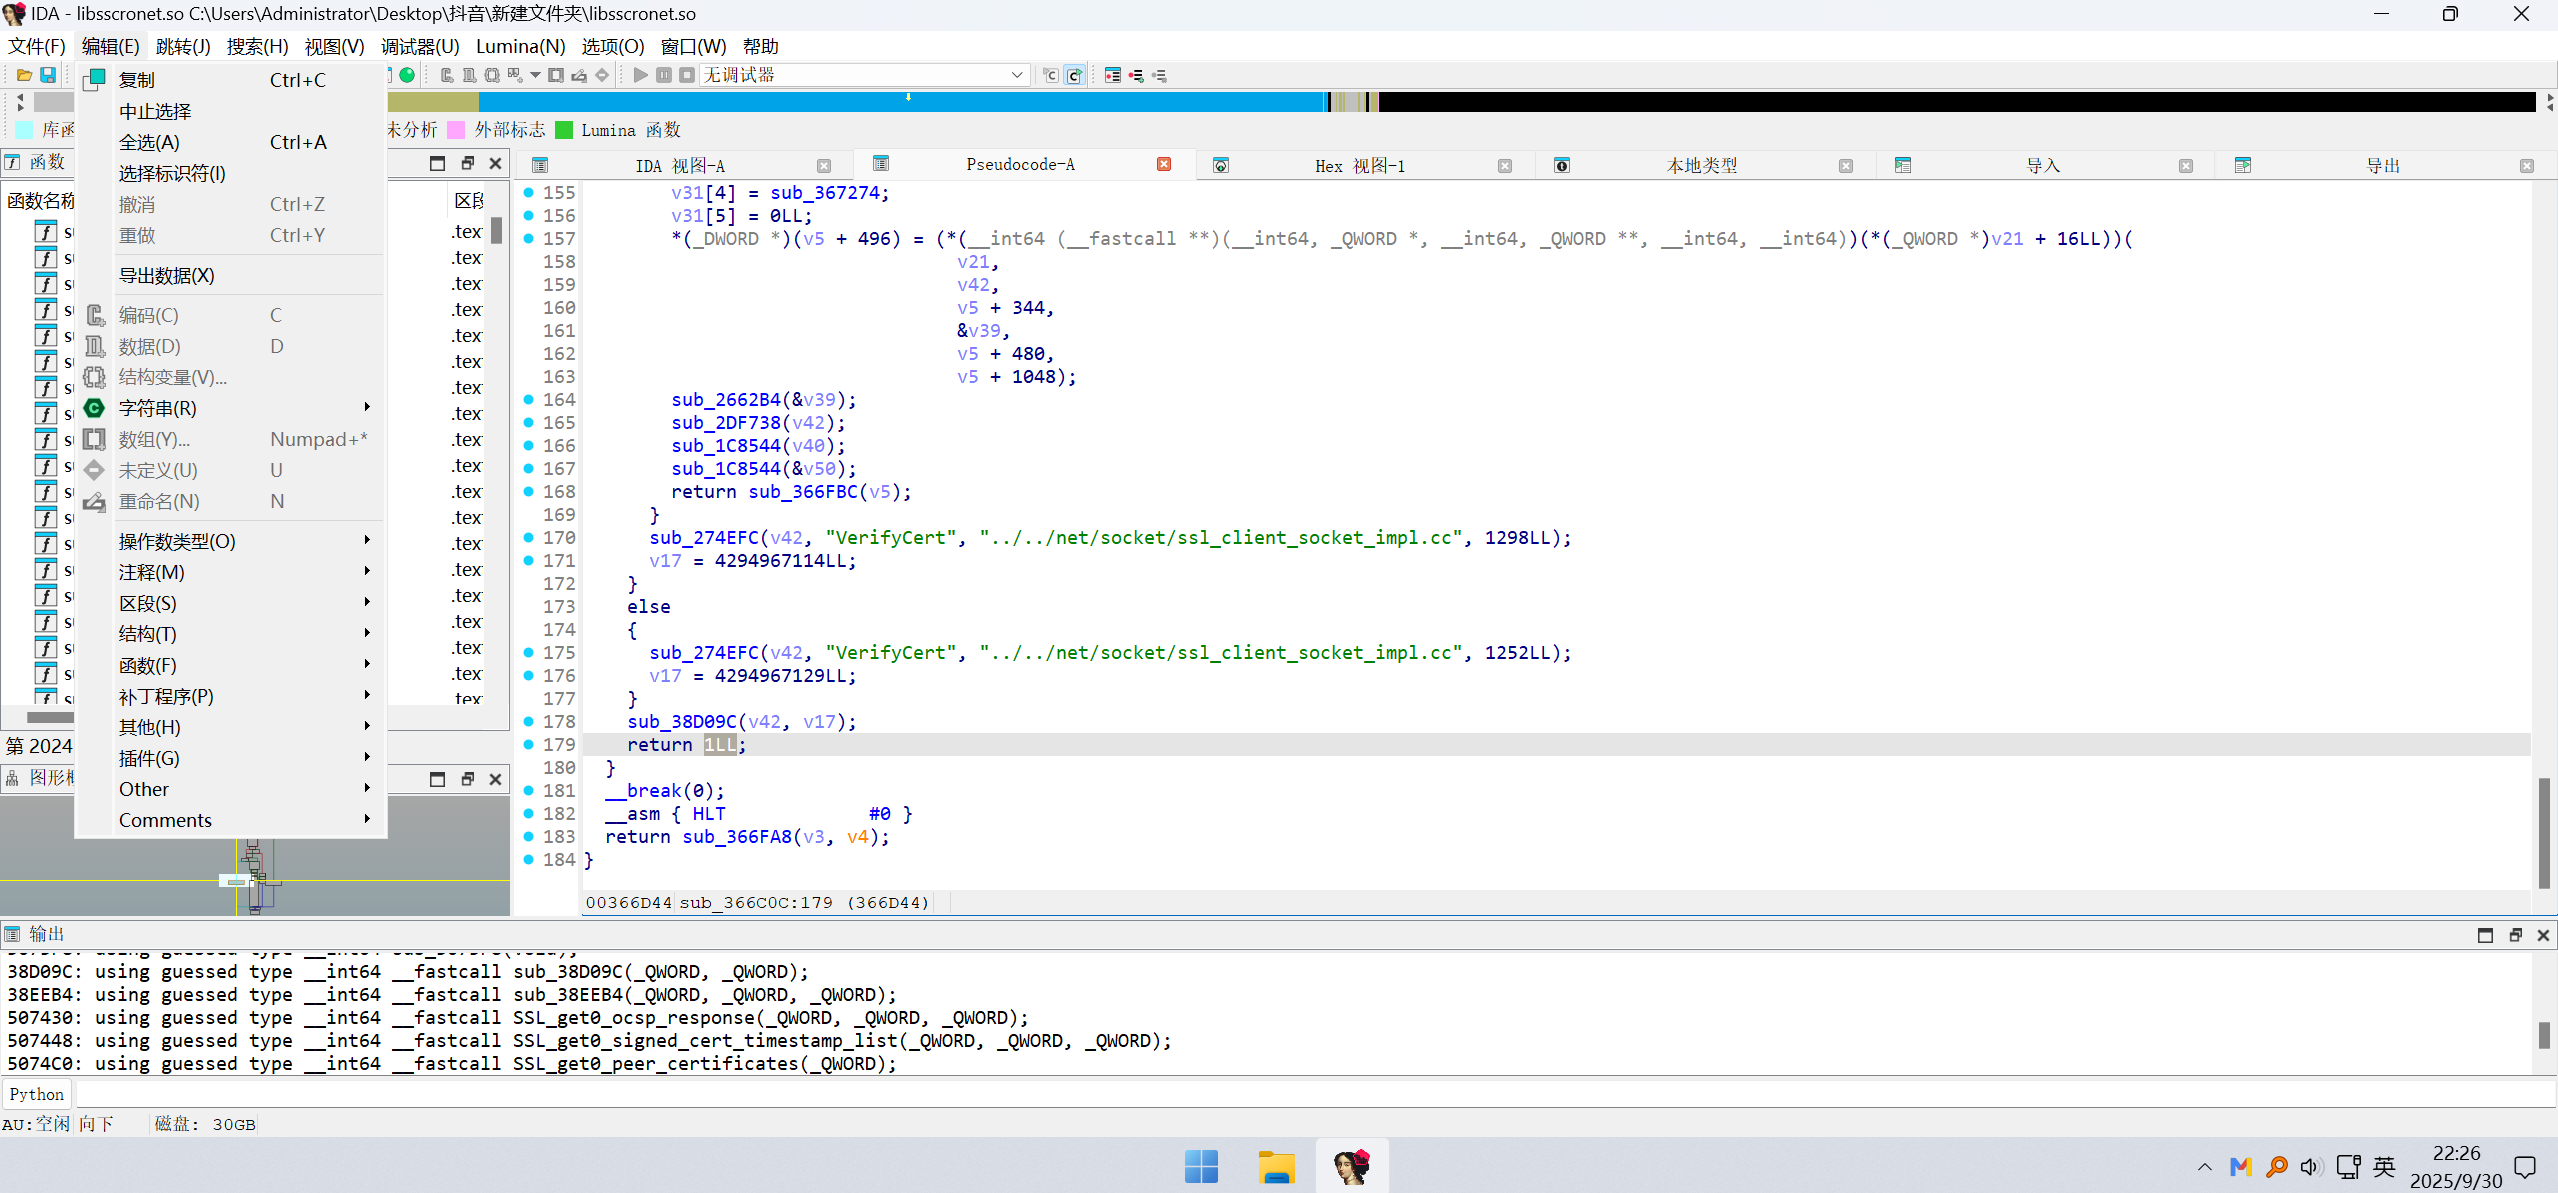Click the green Lumina function color swatch
The height and width of the screenshot is (1193, 2558).
[564, 130]
